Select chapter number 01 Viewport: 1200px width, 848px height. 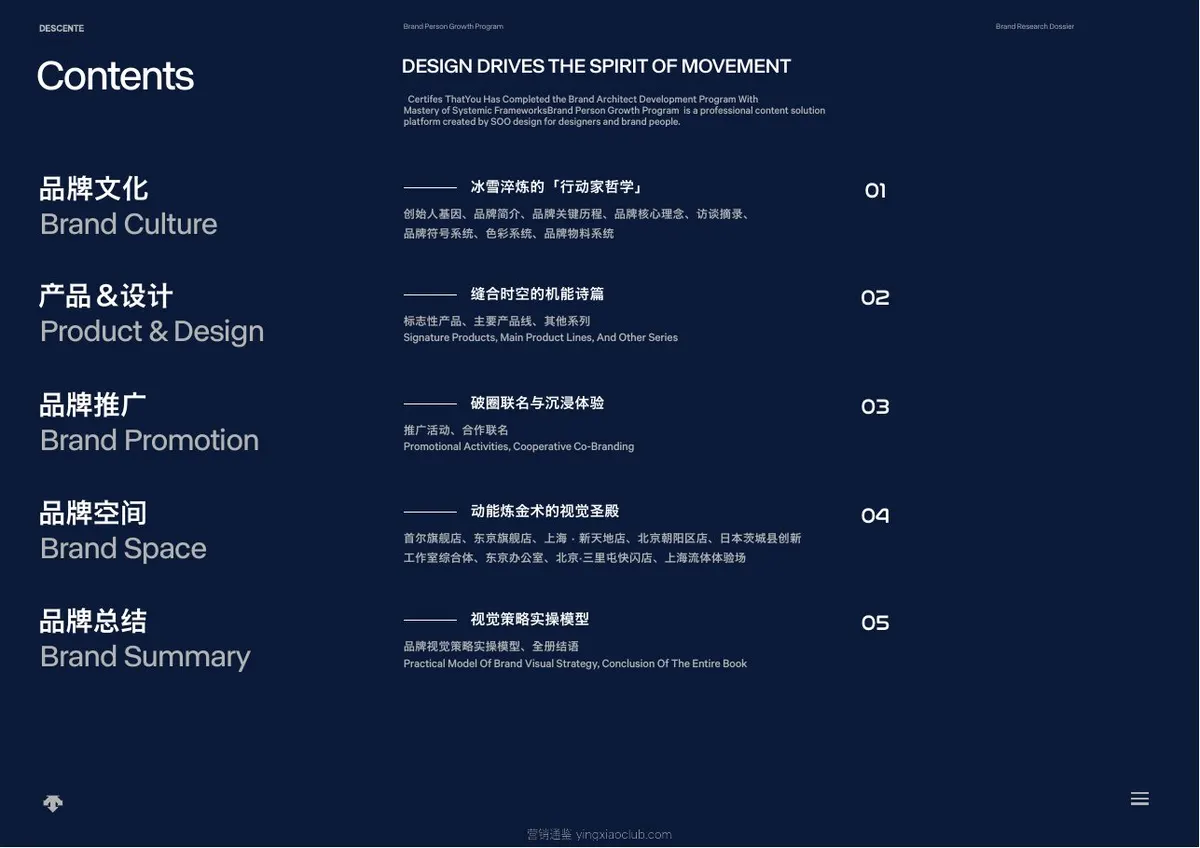(875, 190)
